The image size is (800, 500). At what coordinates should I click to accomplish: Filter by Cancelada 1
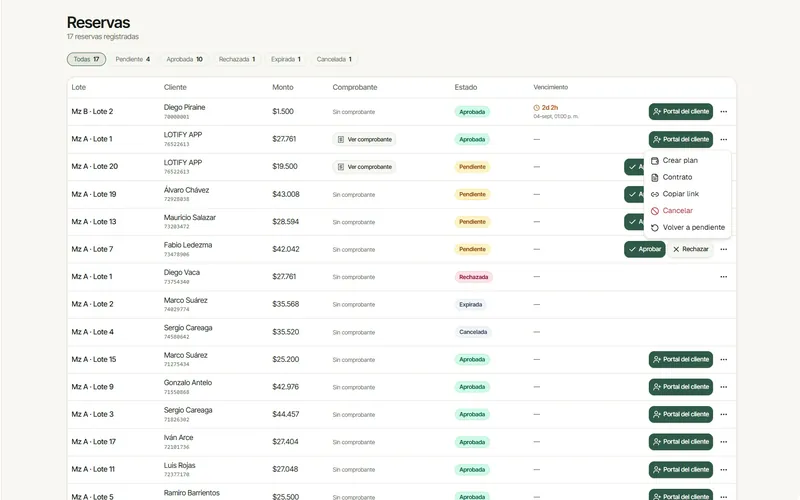(x=334, y=59)
